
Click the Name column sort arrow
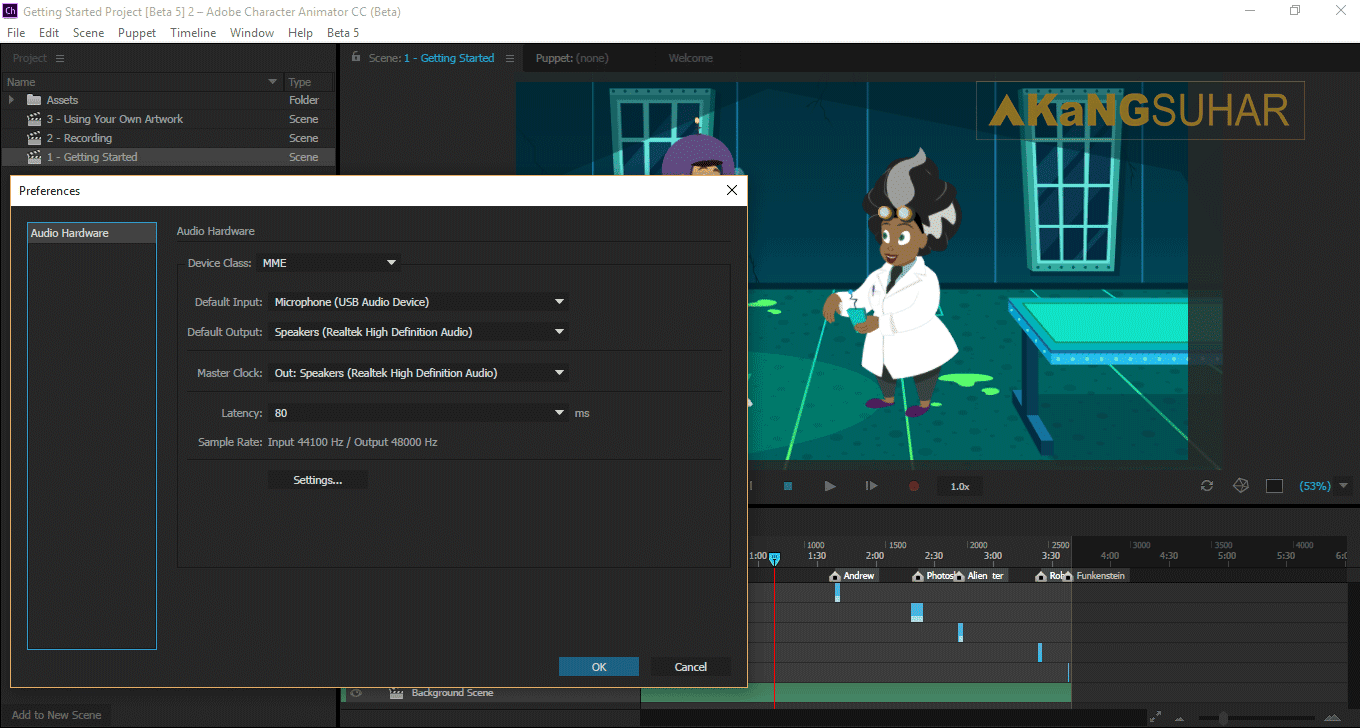(272, 82)
